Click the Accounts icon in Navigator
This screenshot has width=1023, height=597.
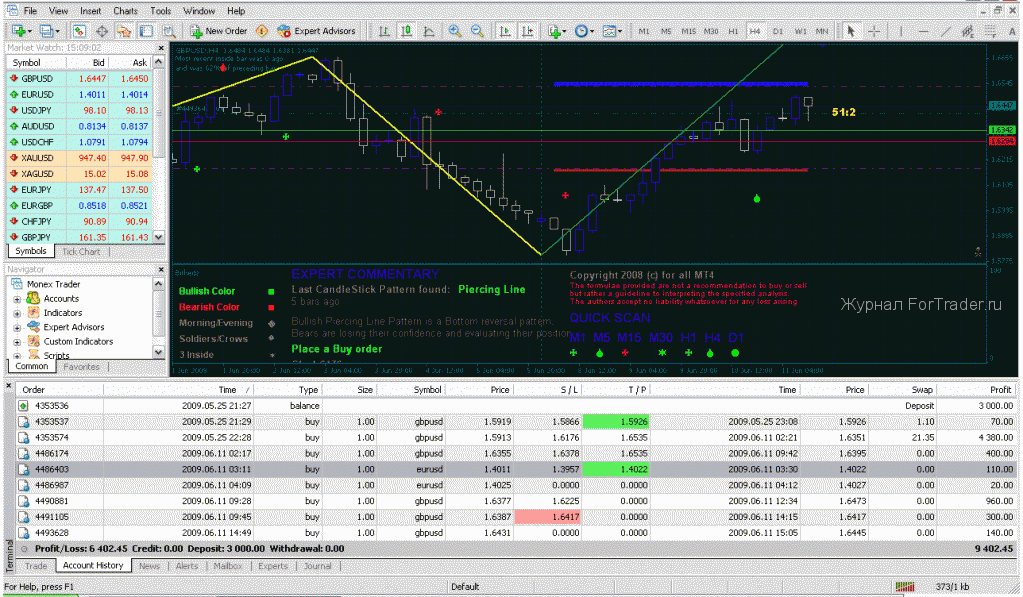(34, 298)
